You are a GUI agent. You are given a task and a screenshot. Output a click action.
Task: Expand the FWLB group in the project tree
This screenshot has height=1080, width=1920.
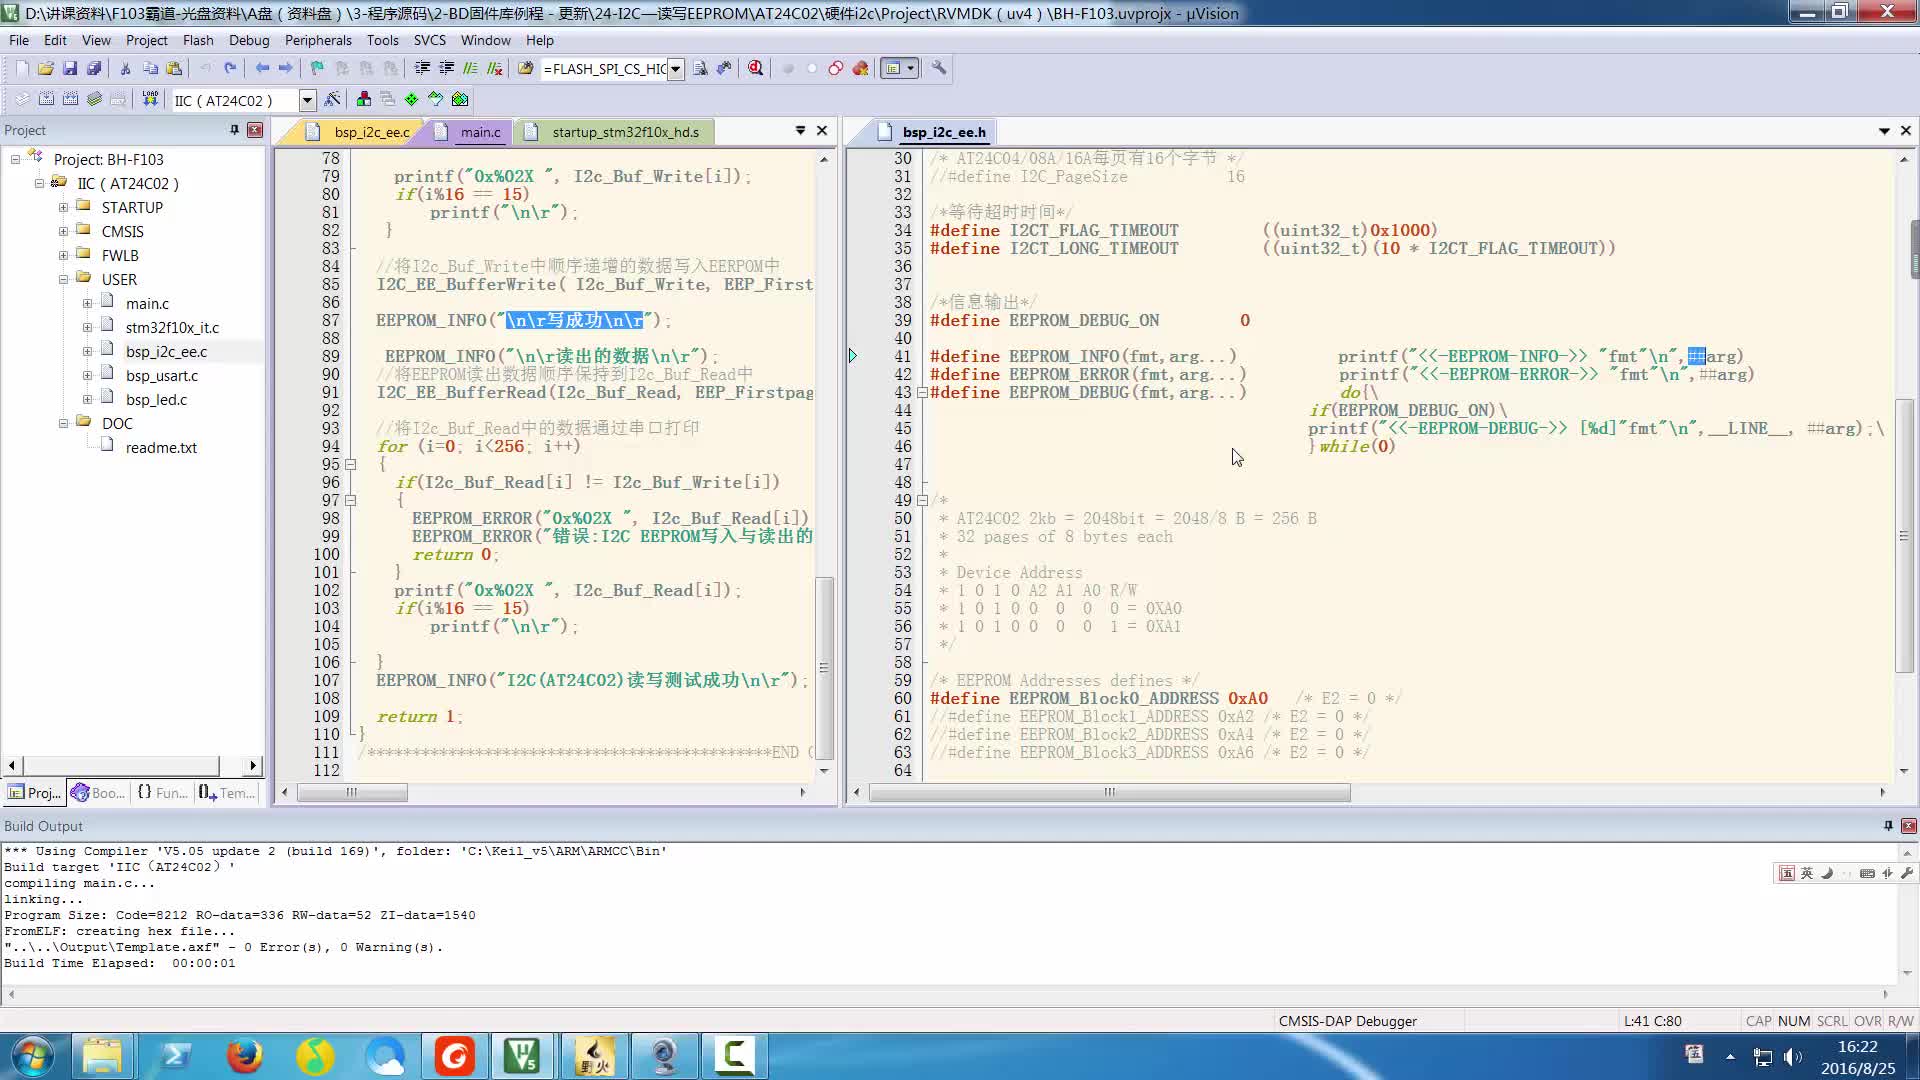click(x=63, y=256)
